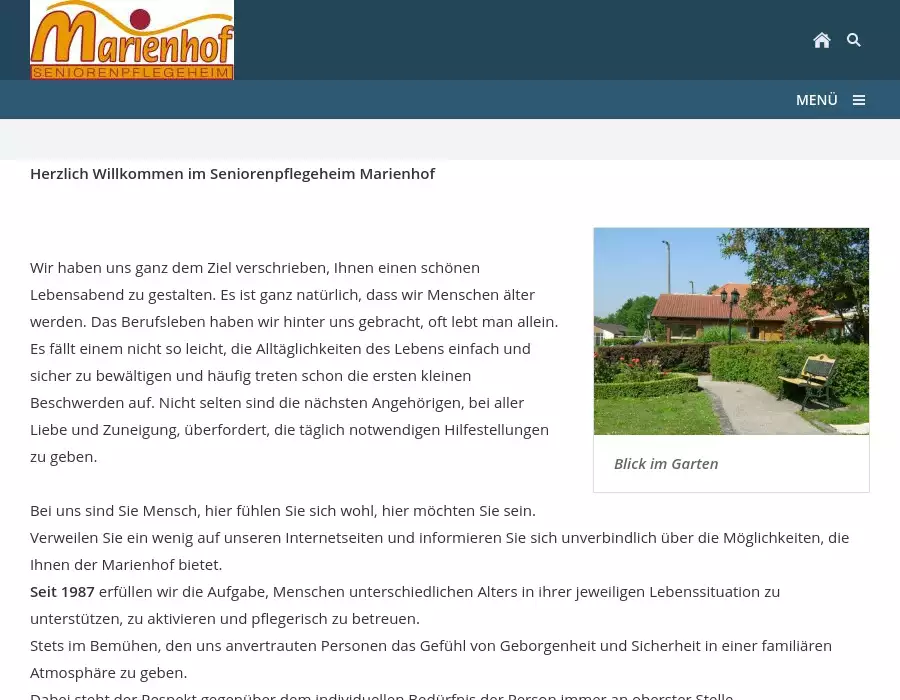The image size is (900, 700).
Task: Click the sentence starting 'Verweilen Sie ein wenig'
Action: [x=438, y=538]
